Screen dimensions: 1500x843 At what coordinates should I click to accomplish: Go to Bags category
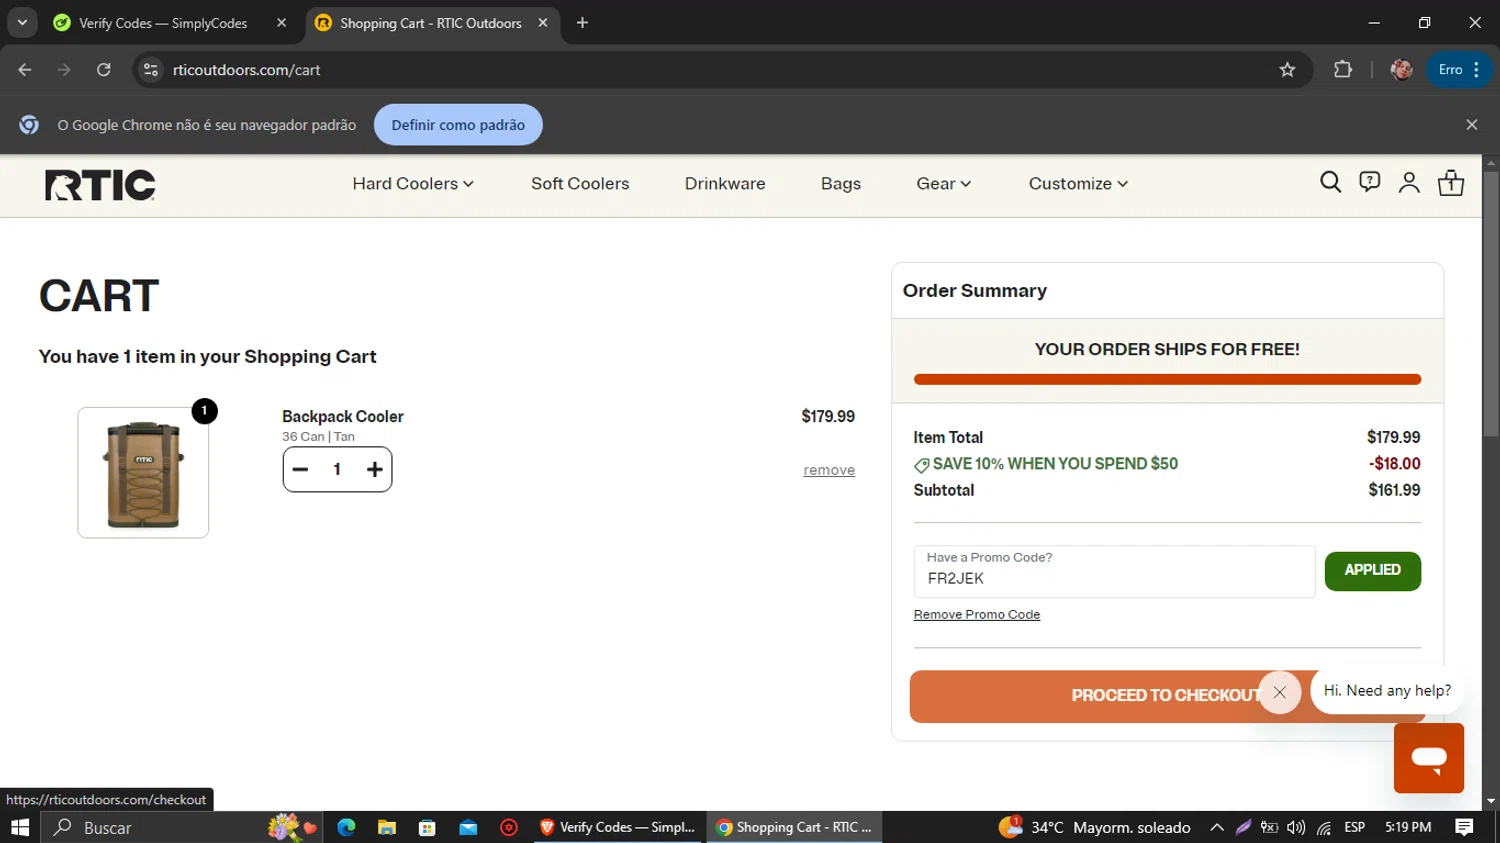point(841,184)
